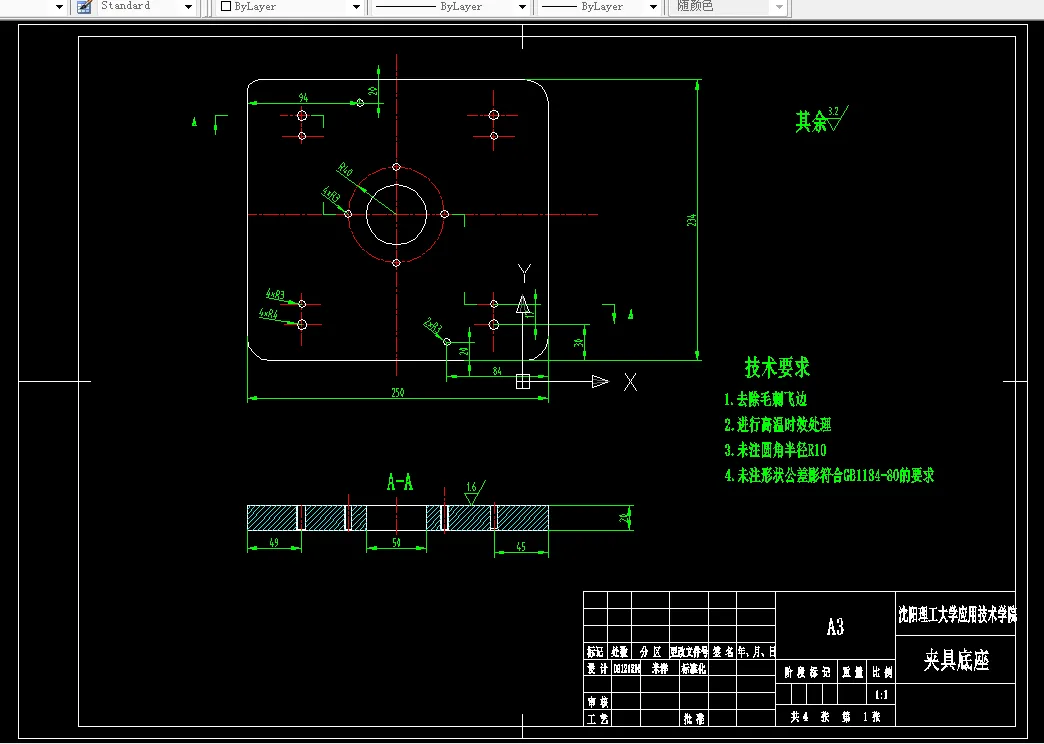Open the ByLayer lineweight dropdown

pos(653,7)
